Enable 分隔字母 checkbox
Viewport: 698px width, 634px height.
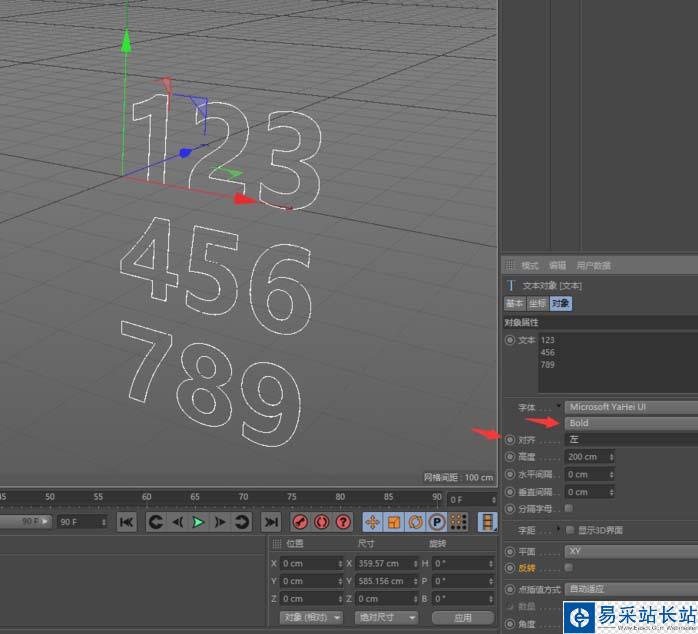(568, 508)
